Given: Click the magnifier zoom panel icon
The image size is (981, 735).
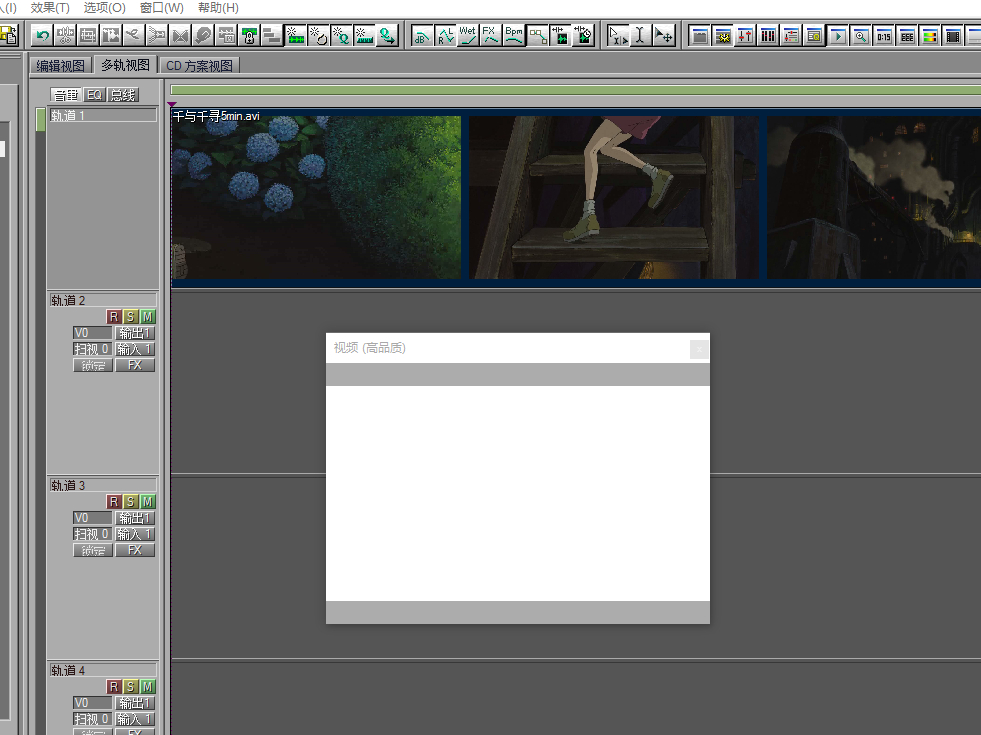Looking at the screenshot, I should coord(861,36).
